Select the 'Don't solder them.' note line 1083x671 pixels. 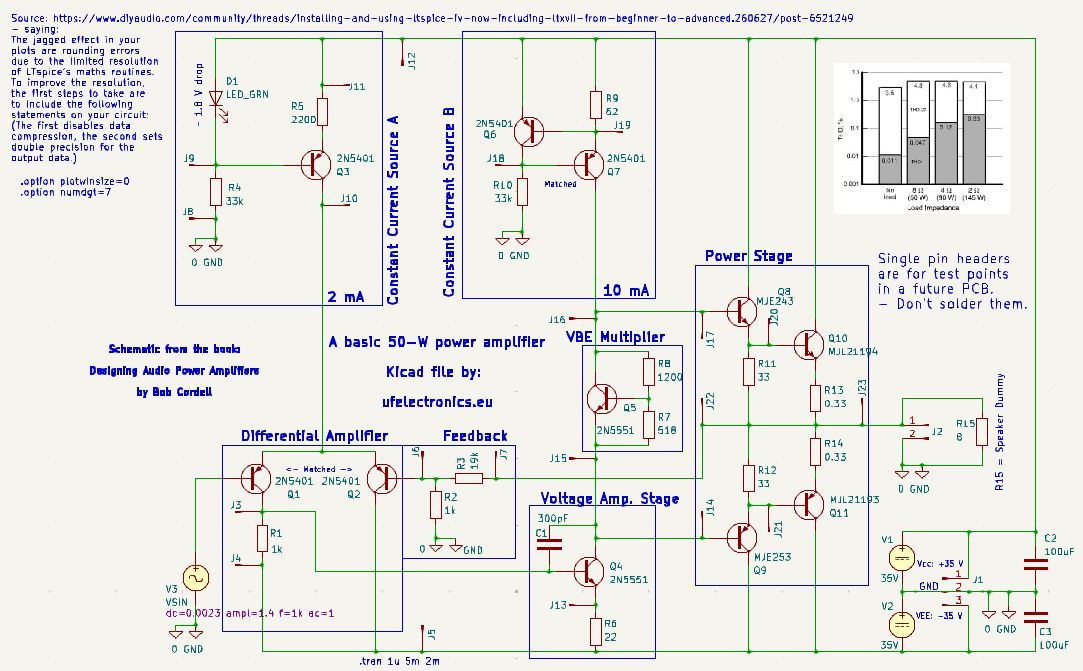point(953,304)
